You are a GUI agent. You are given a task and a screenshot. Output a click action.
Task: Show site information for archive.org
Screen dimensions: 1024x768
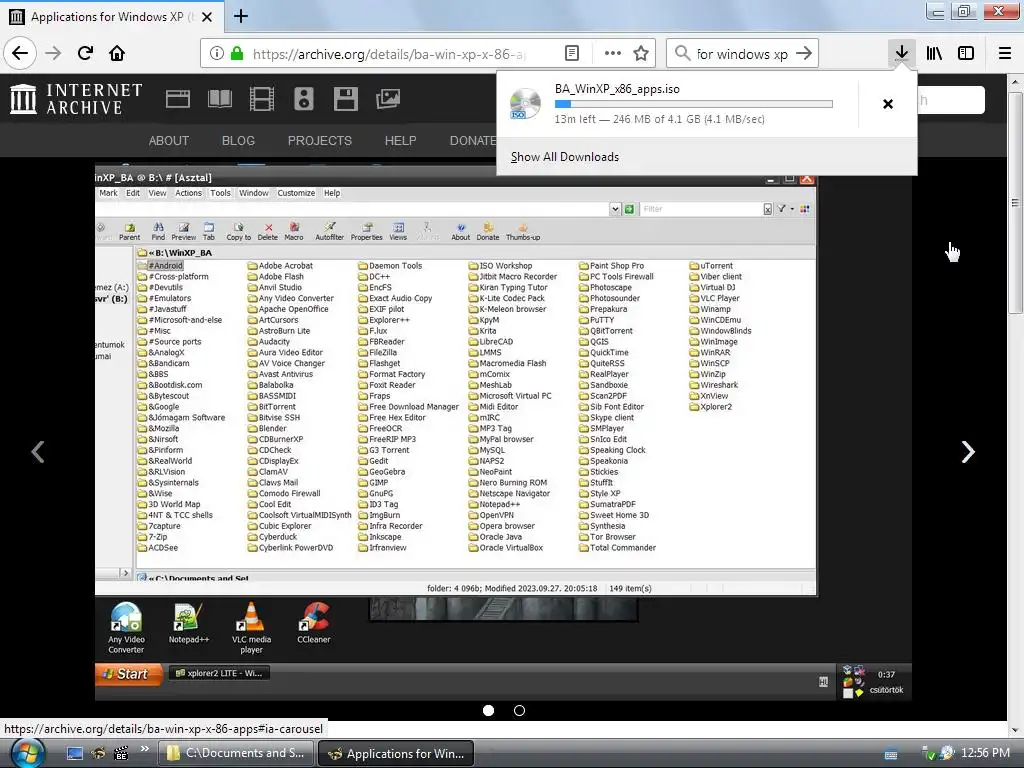click(x=217, y=54)
